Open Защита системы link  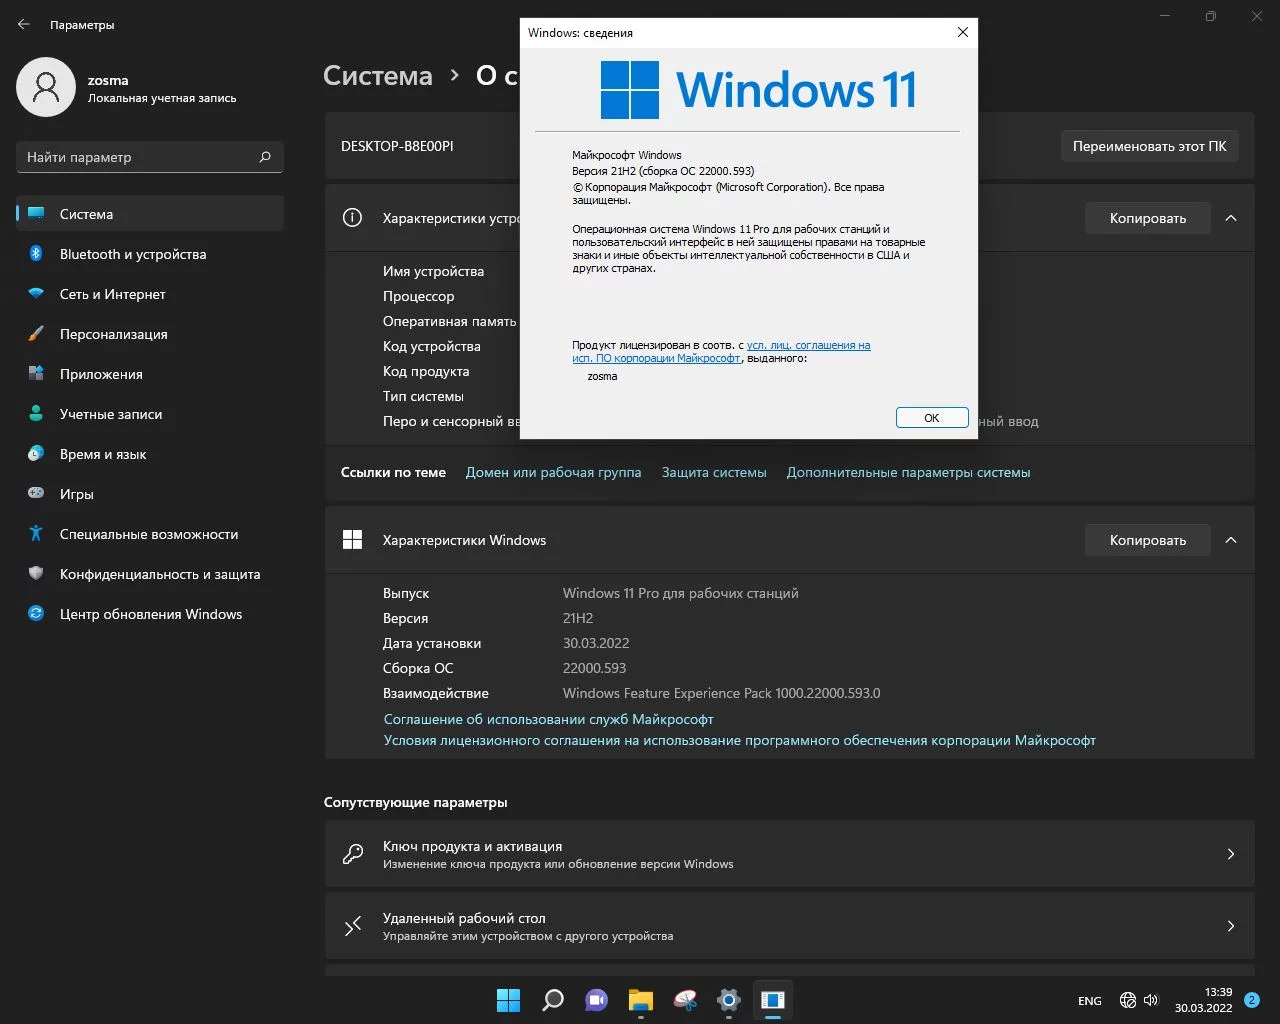pyautogui.click(x=714, y=472)
